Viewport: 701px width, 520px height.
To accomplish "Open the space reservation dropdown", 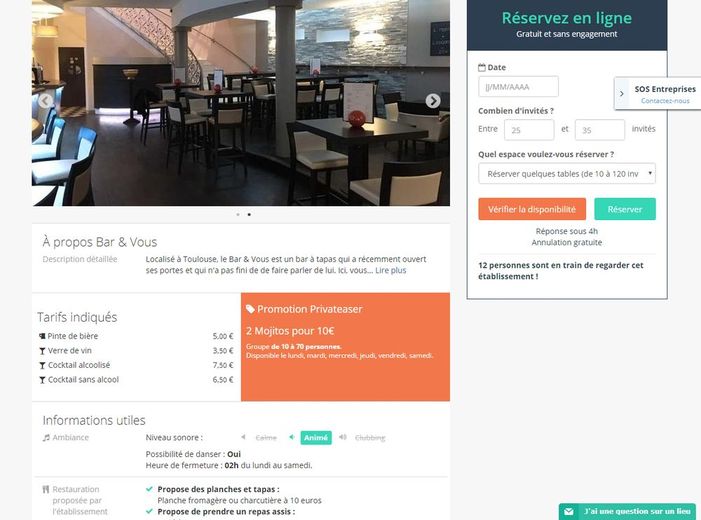I will [x=567, y=173].
